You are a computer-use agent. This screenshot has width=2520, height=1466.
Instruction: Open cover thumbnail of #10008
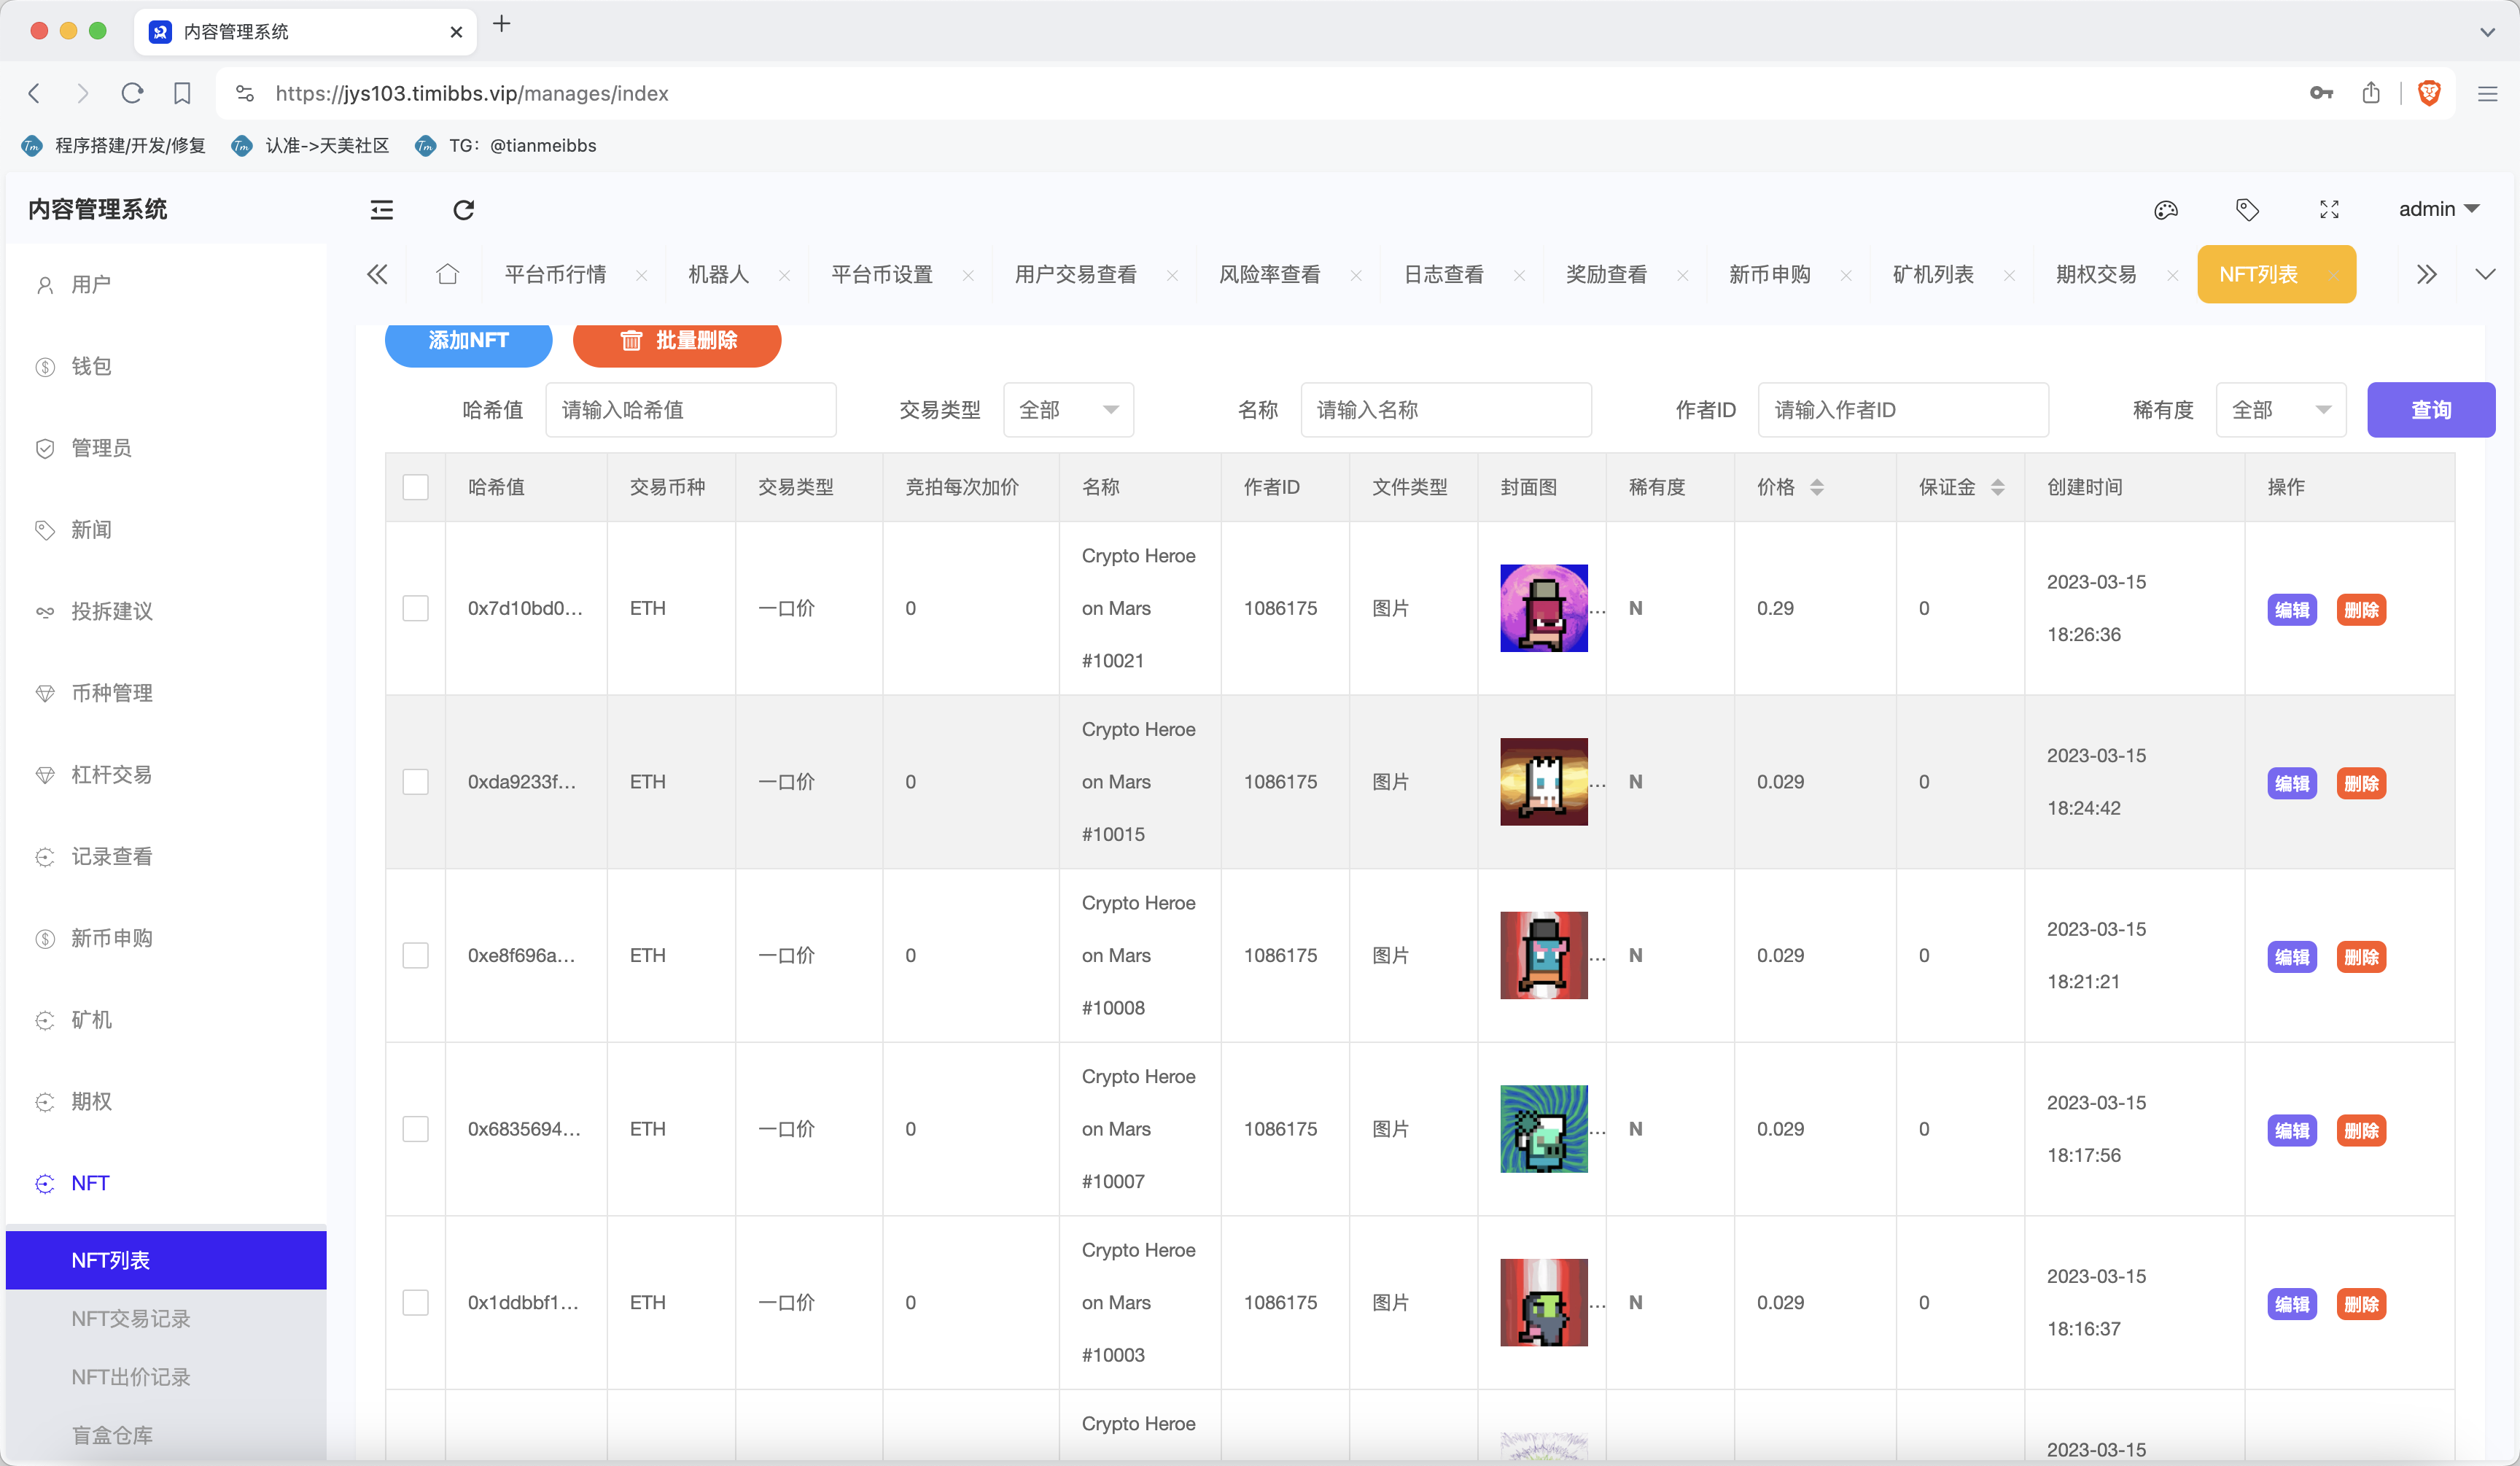tap(1543, 955)
